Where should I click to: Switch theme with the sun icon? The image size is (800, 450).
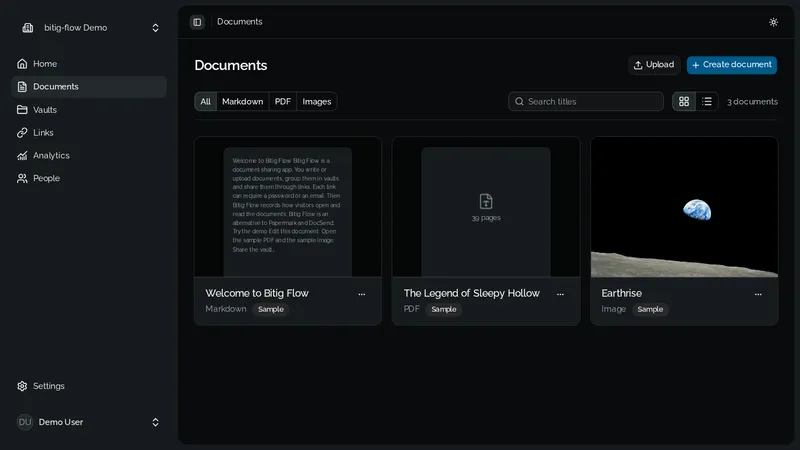[773, 22]
